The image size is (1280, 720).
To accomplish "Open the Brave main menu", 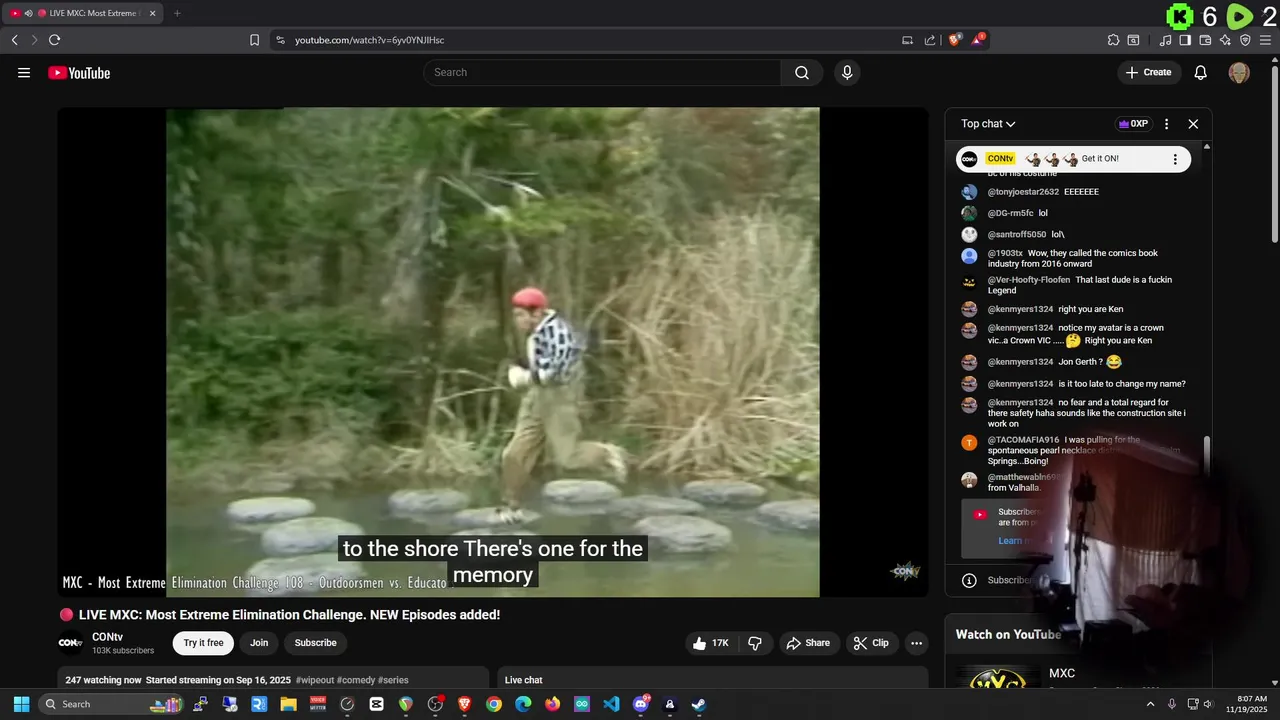I will point(1265,40).
